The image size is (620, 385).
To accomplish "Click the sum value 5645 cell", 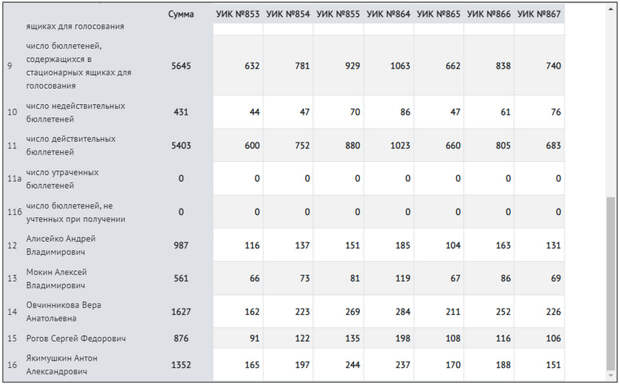I will [x=181, y=66].
